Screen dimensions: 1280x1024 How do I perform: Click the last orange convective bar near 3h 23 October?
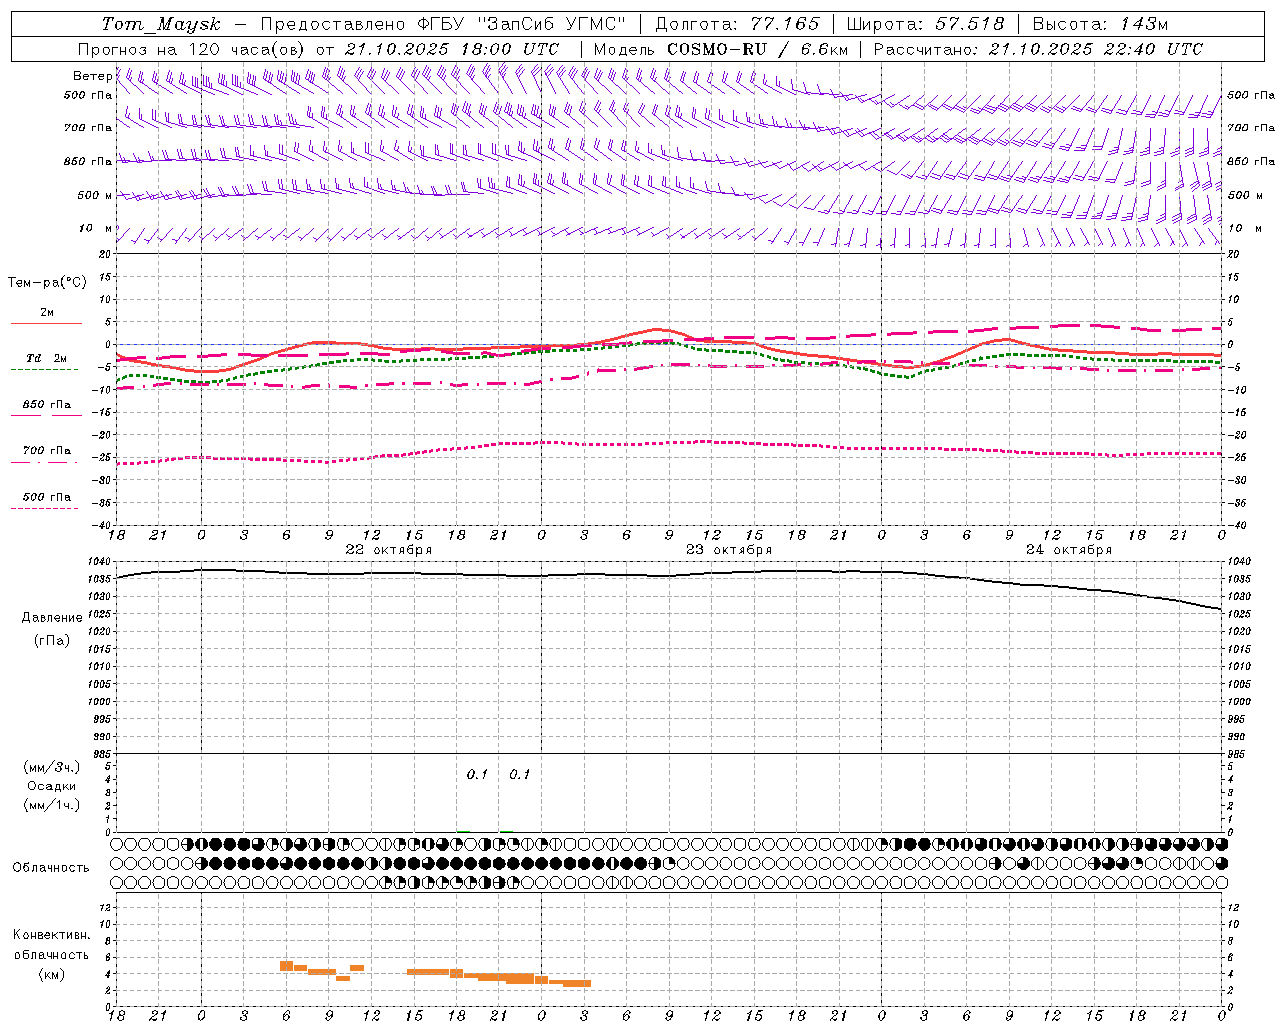577,983
